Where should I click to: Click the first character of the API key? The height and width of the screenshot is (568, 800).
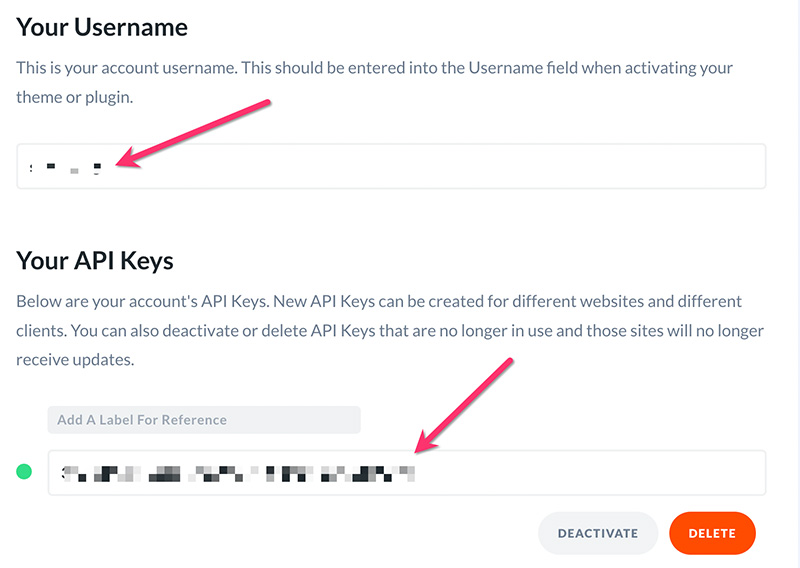64,471
